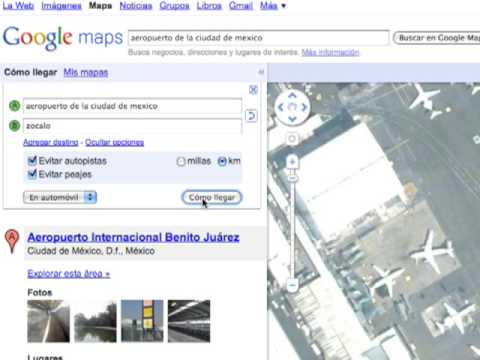Open Aeropuerto Internacional Benito Juárez result

[133, 237]
